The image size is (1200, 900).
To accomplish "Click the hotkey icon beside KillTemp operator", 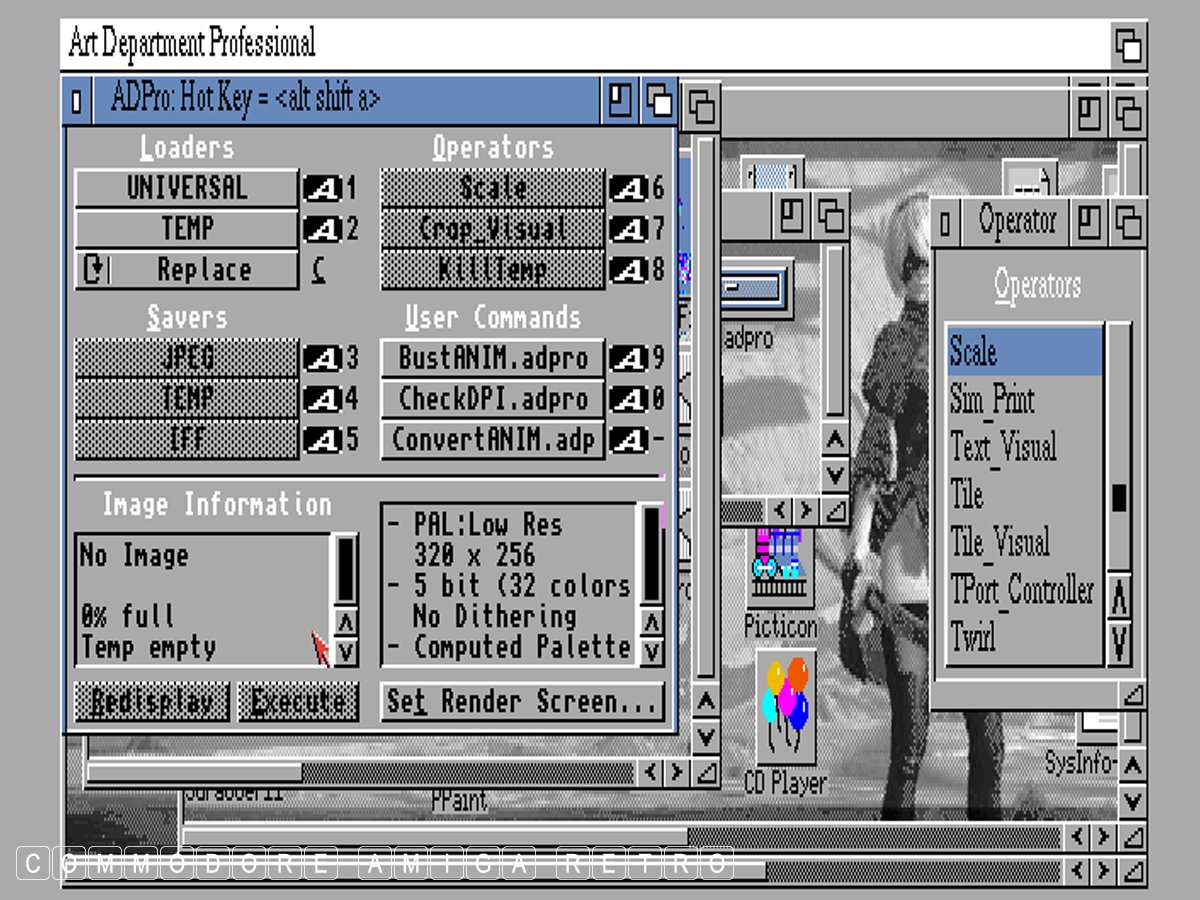I will point(628,270).
